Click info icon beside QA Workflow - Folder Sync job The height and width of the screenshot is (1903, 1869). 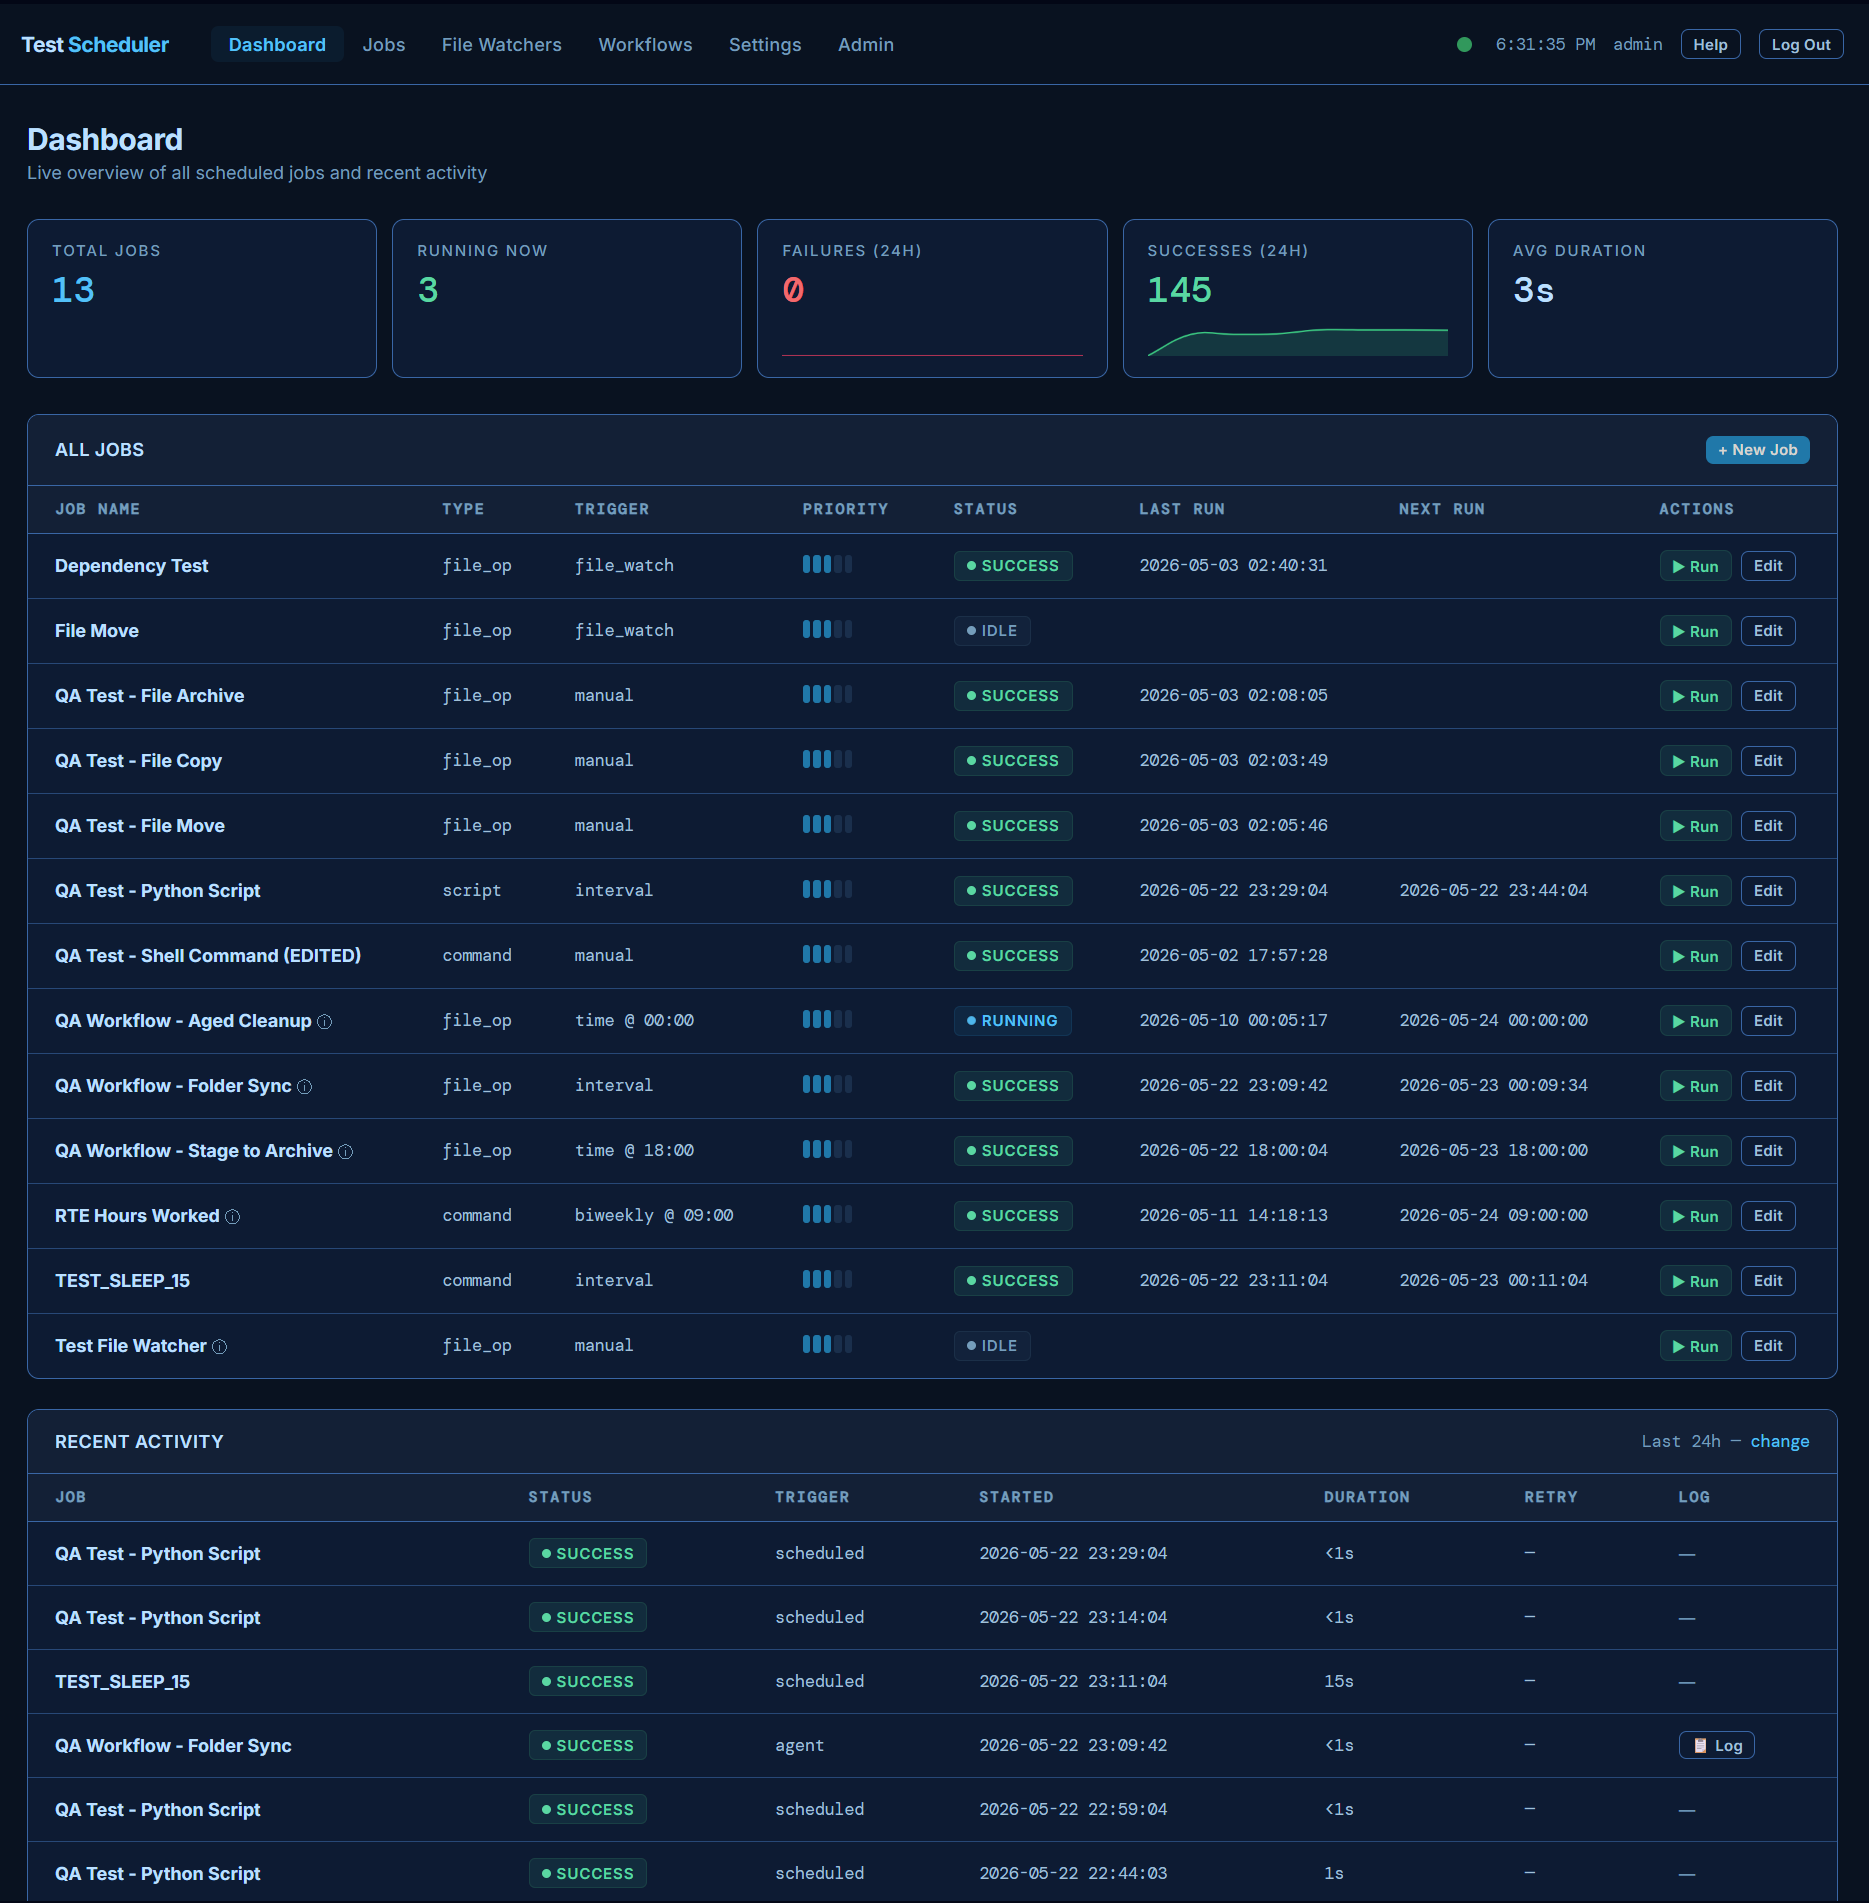[x=305, y=1087]
